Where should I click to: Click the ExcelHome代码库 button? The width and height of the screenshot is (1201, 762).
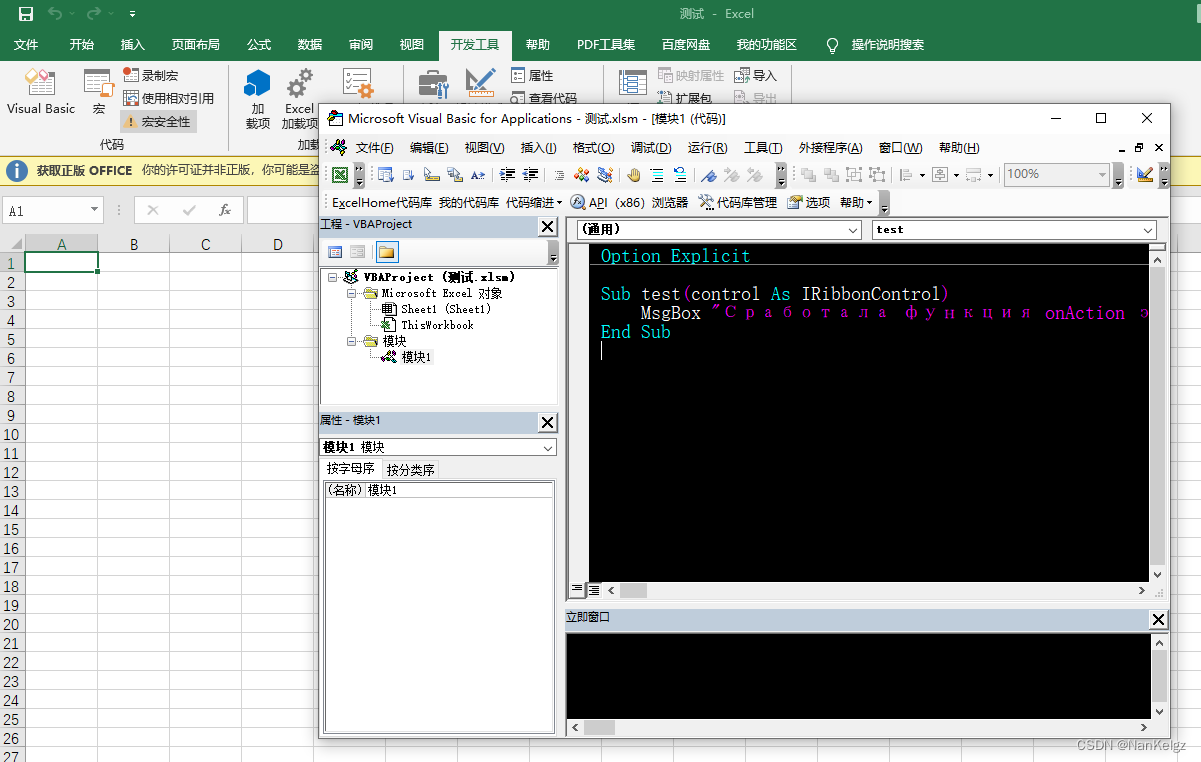click(383, 201)
